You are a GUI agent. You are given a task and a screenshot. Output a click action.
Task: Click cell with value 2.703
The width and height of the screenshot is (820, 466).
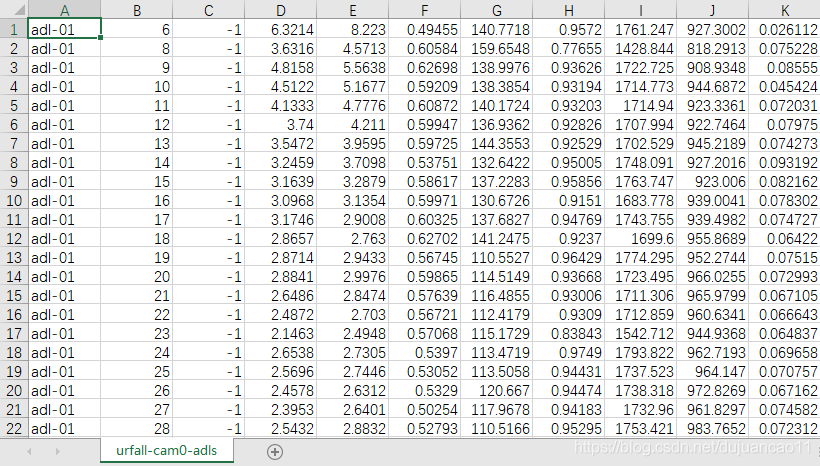[x=352, y=315]
